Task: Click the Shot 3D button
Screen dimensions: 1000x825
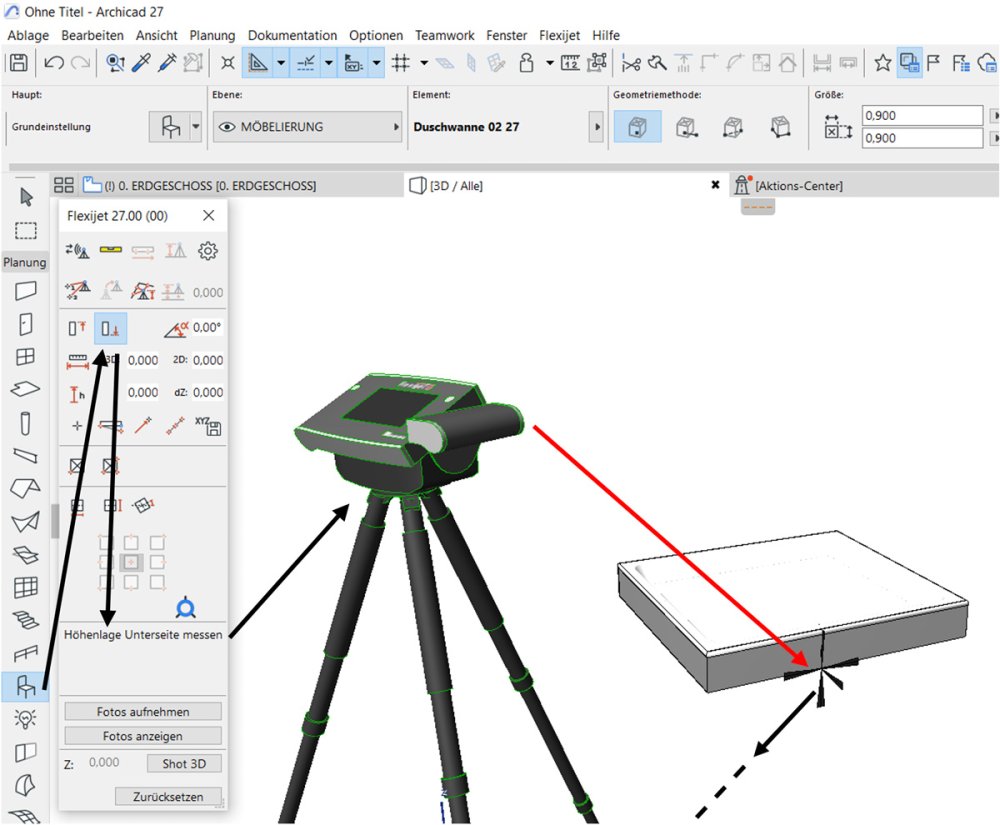Action: point(184,764)
